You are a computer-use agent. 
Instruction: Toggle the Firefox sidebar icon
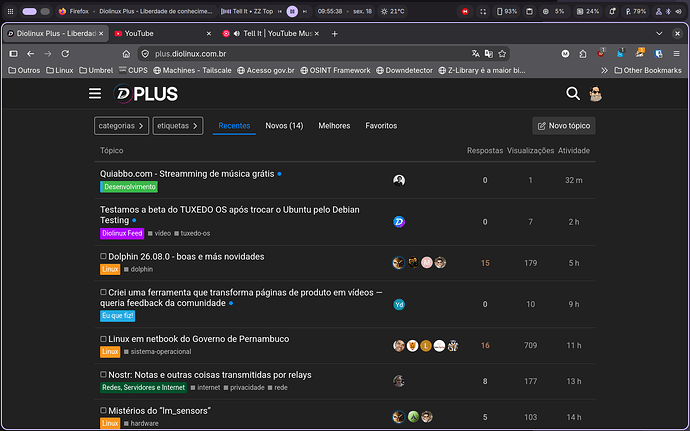[14, 54]
